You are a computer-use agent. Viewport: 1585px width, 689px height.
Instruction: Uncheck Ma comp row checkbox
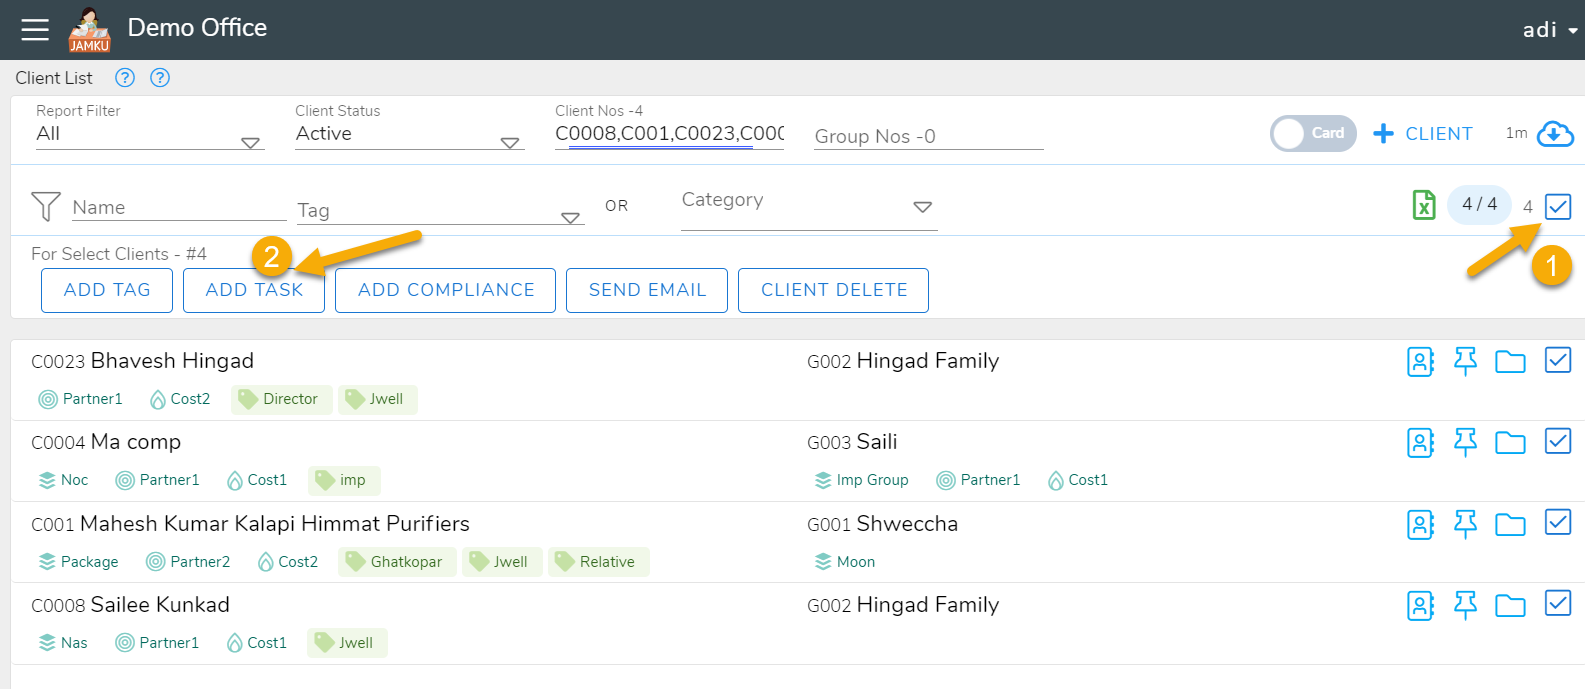coord(1558,441)
